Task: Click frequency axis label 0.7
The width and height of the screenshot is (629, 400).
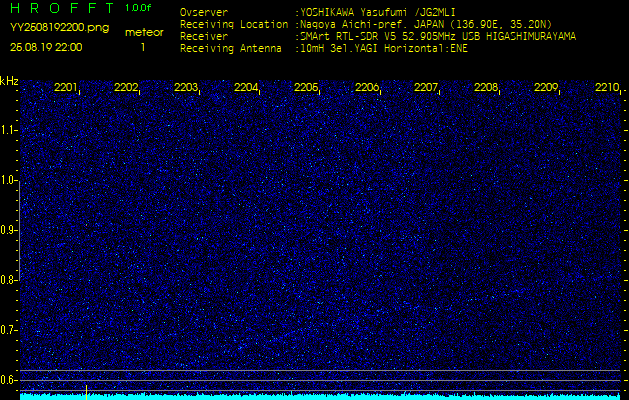Action: click(x=8, y=330)
